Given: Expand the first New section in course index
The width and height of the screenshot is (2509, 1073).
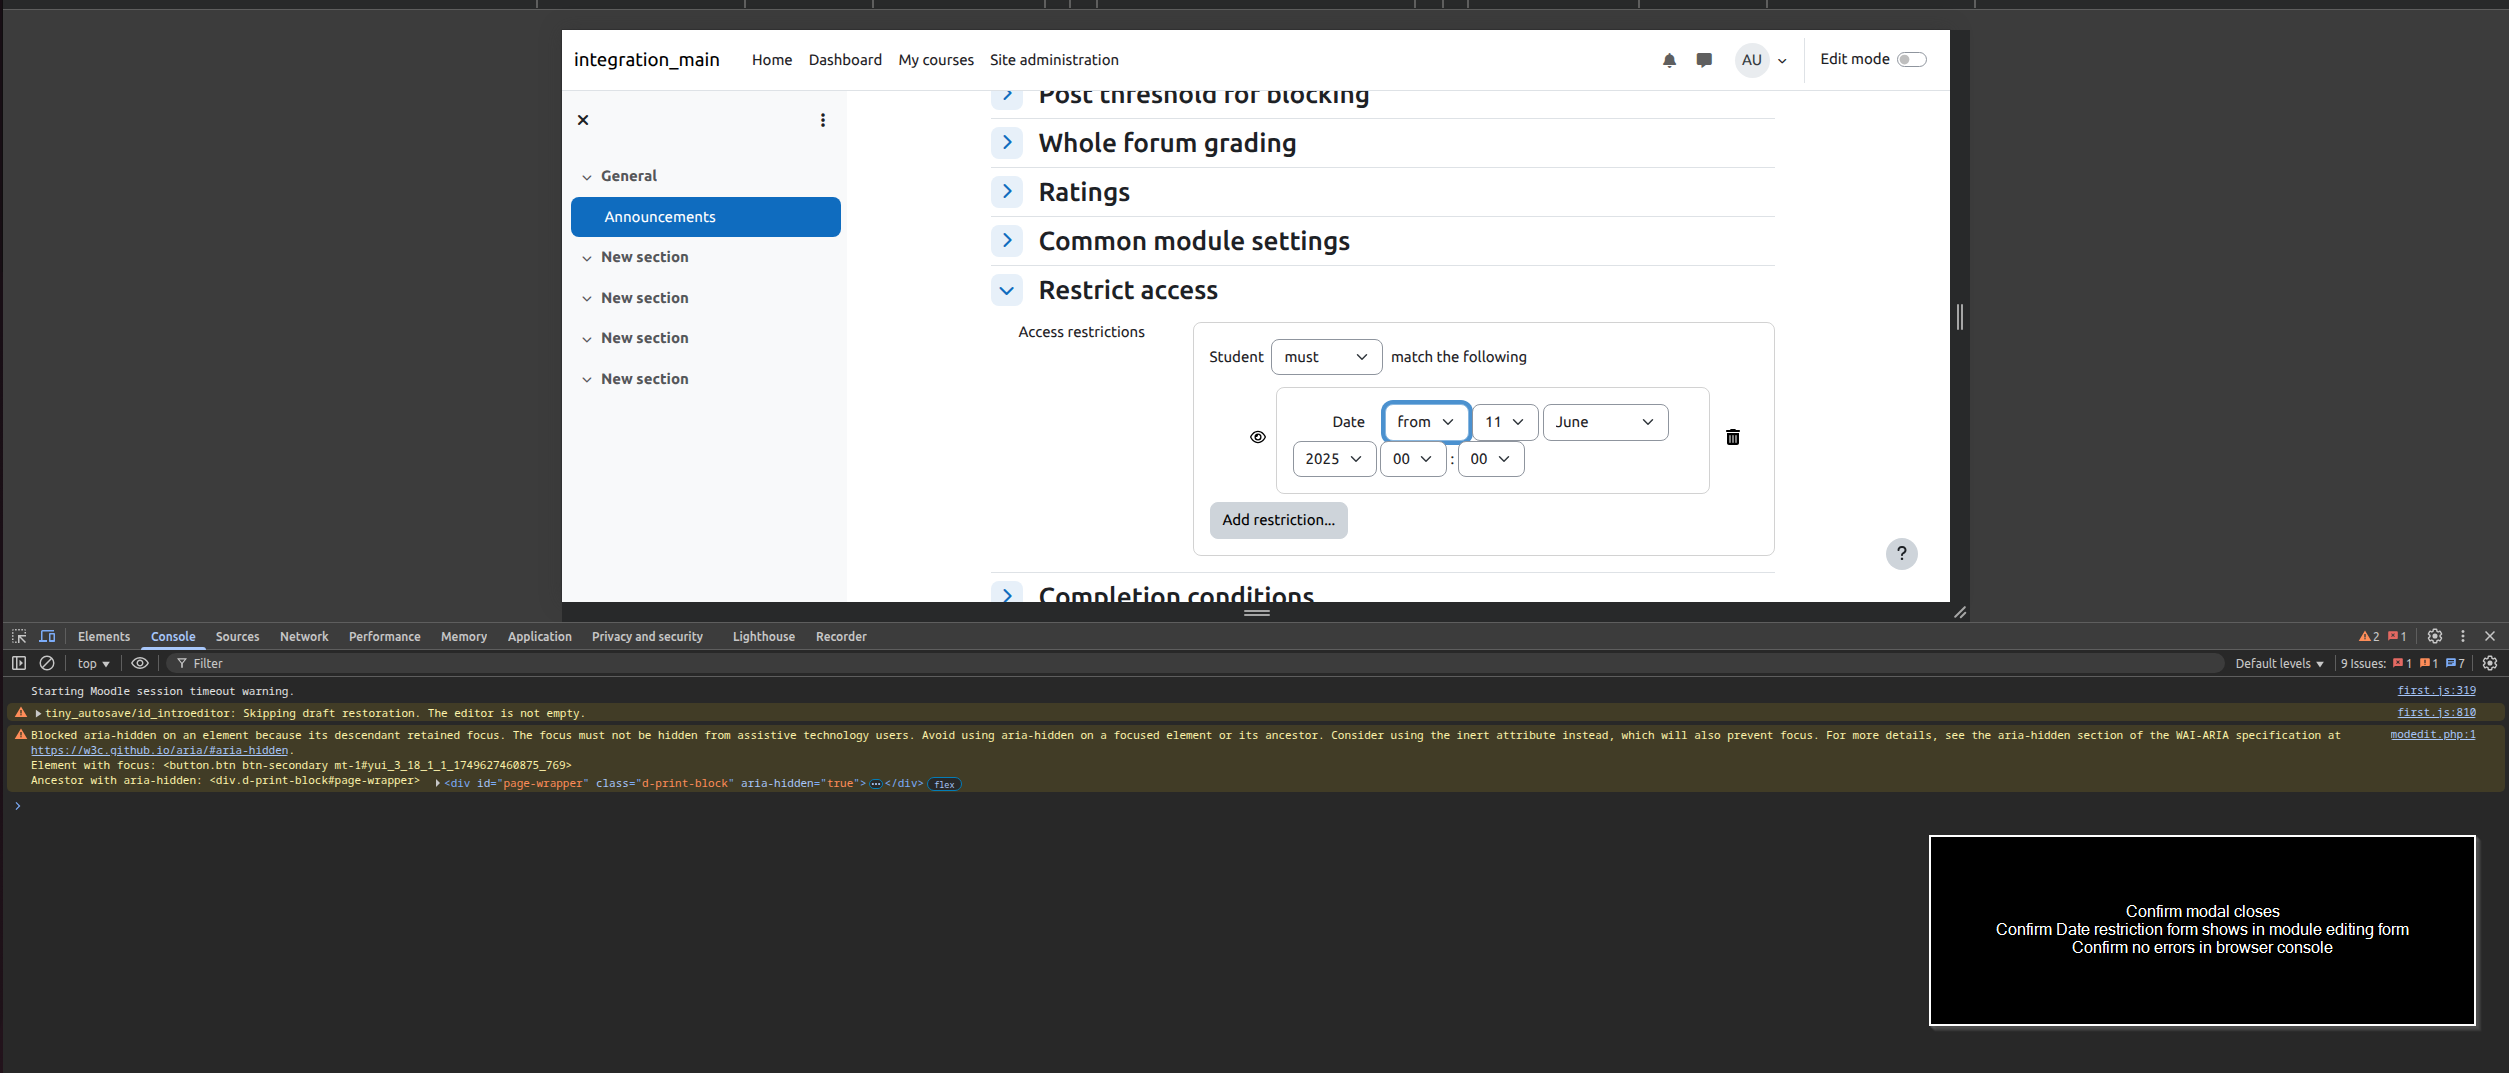Looking at the screenshot, I should pos(587,258).
